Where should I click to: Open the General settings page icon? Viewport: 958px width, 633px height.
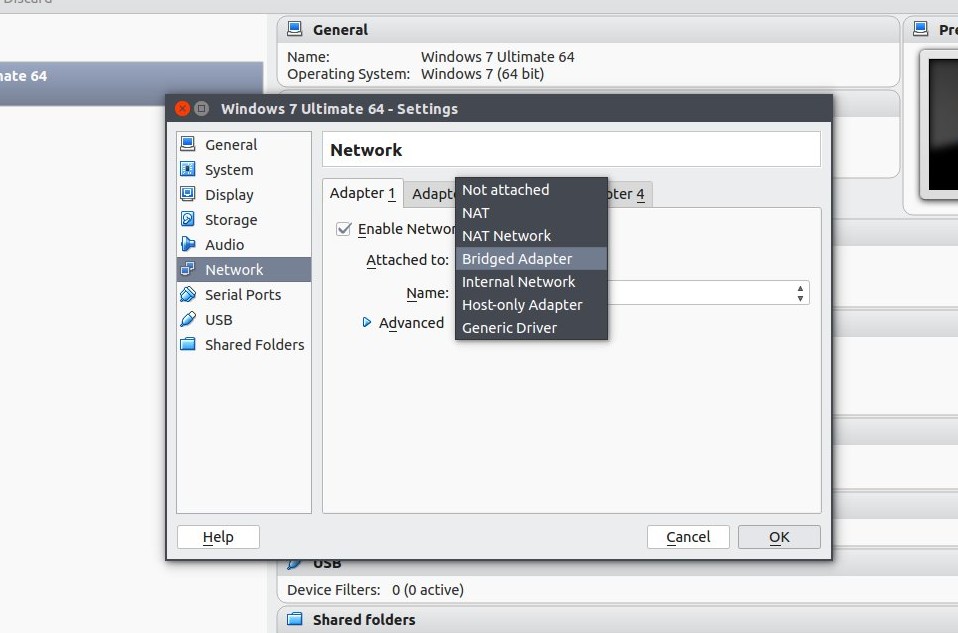pyautogui.click(x=188, y=144)
